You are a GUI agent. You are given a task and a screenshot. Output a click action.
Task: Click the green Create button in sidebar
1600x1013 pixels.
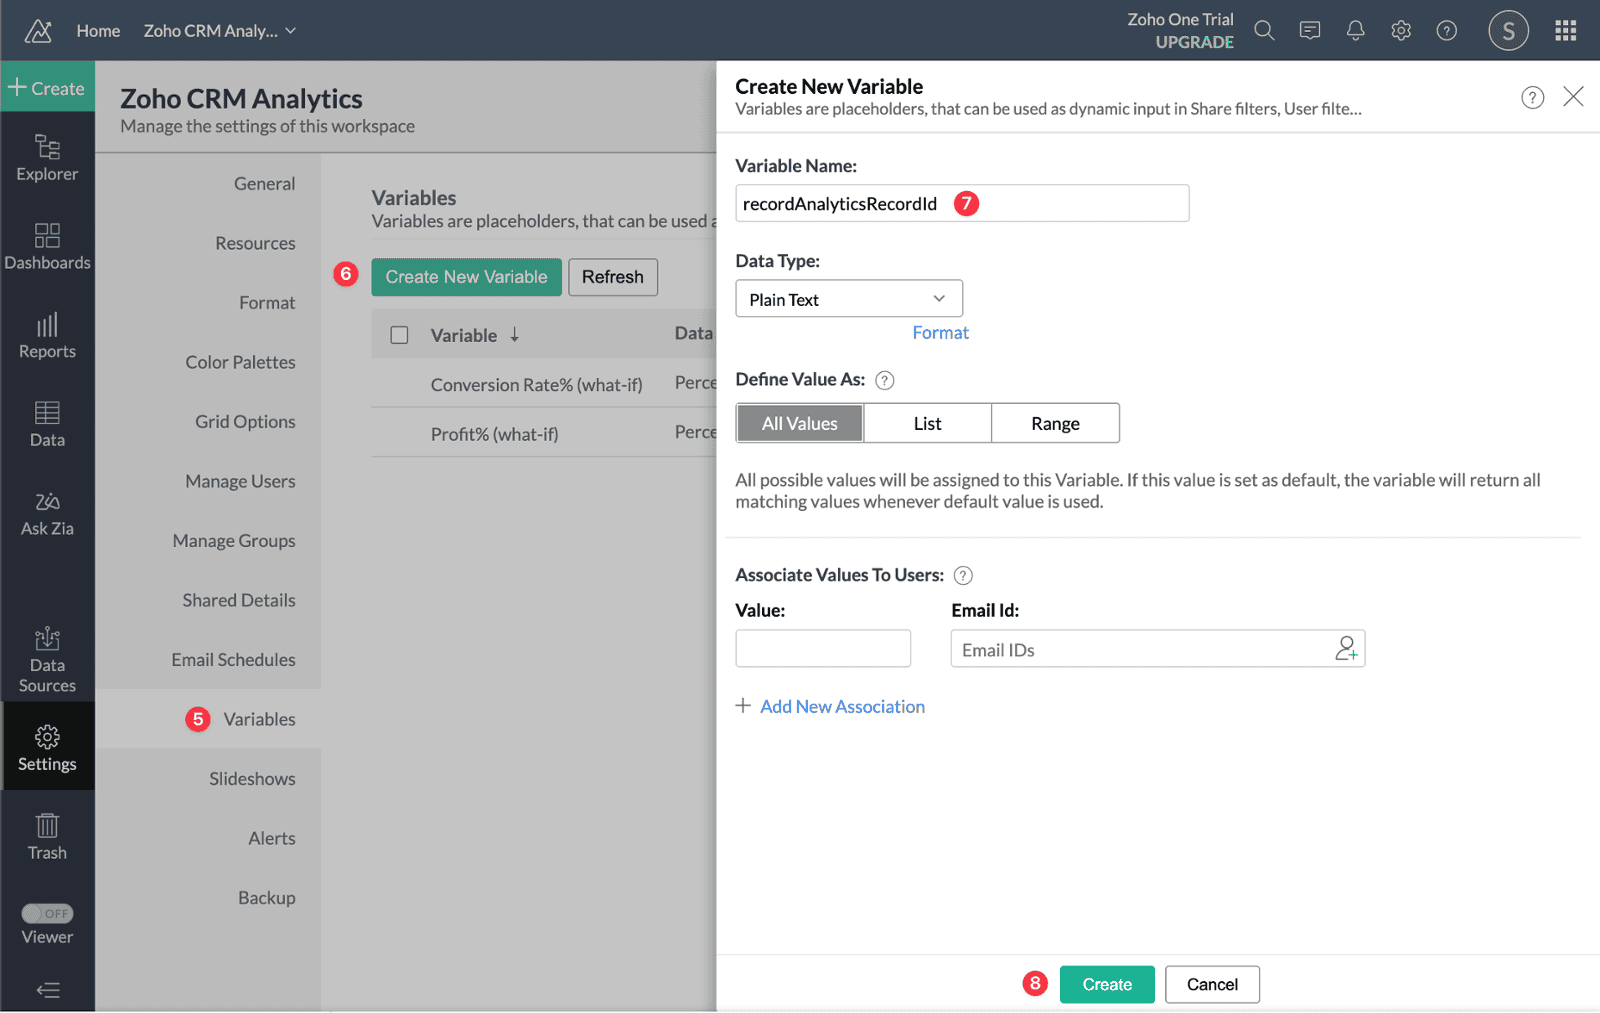(x=47, y=88)
